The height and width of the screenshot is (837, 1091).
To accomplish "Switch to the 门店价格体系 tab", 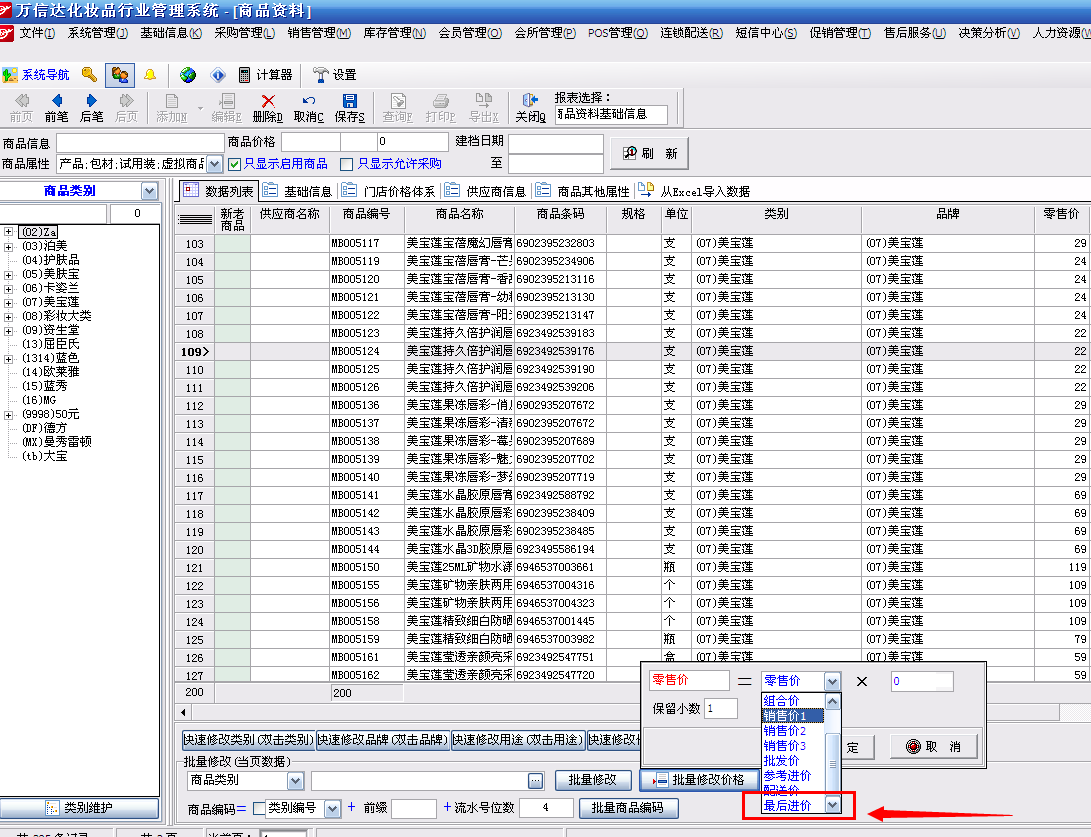I will (390, 191).
